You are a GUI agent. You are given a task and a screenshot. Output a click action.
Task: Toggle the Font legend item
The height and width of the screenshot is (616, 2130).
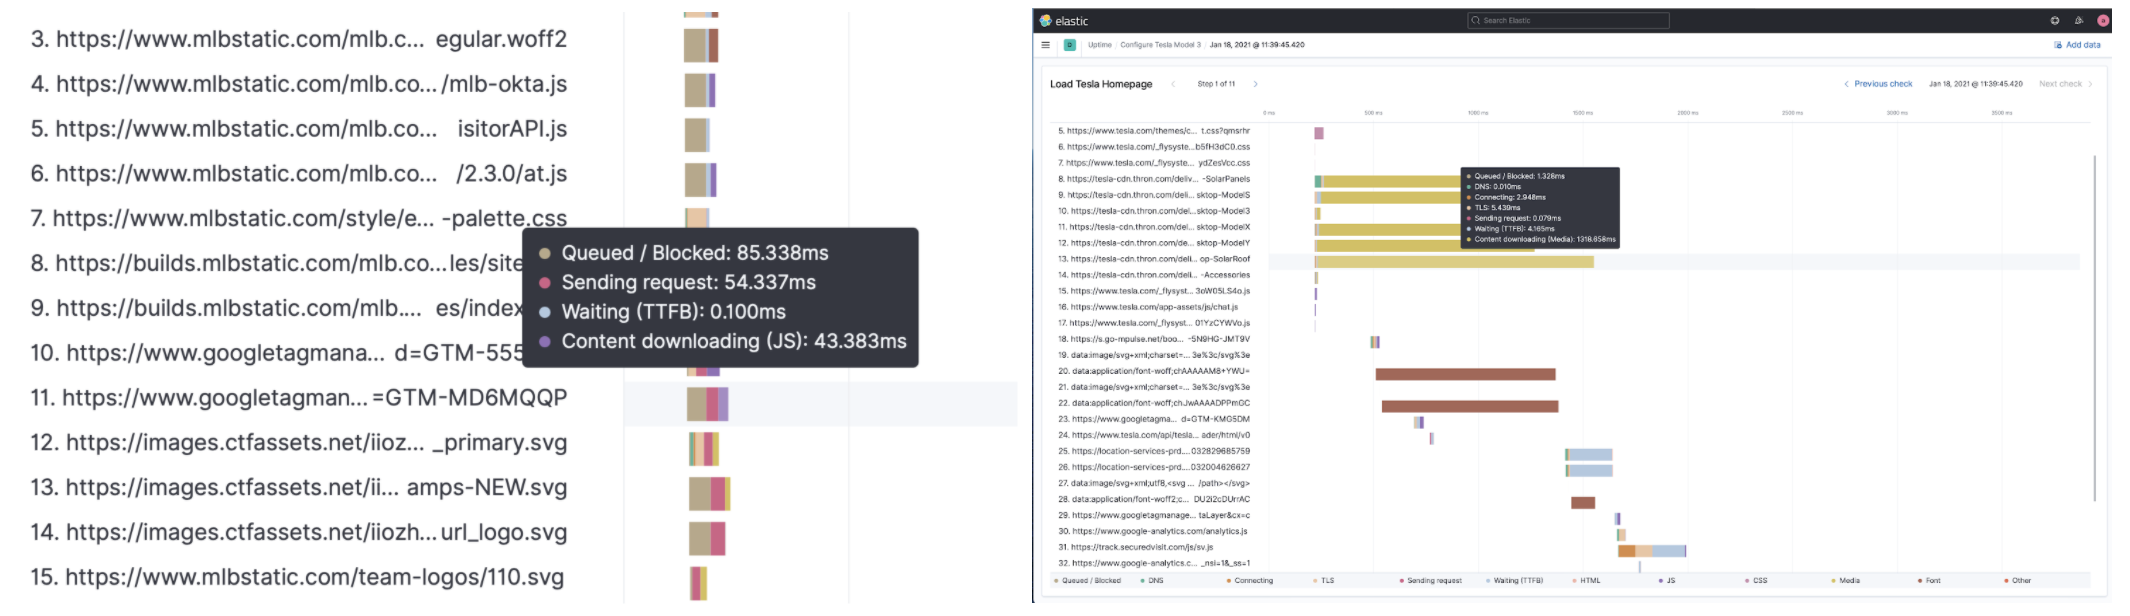(1932, 580)
